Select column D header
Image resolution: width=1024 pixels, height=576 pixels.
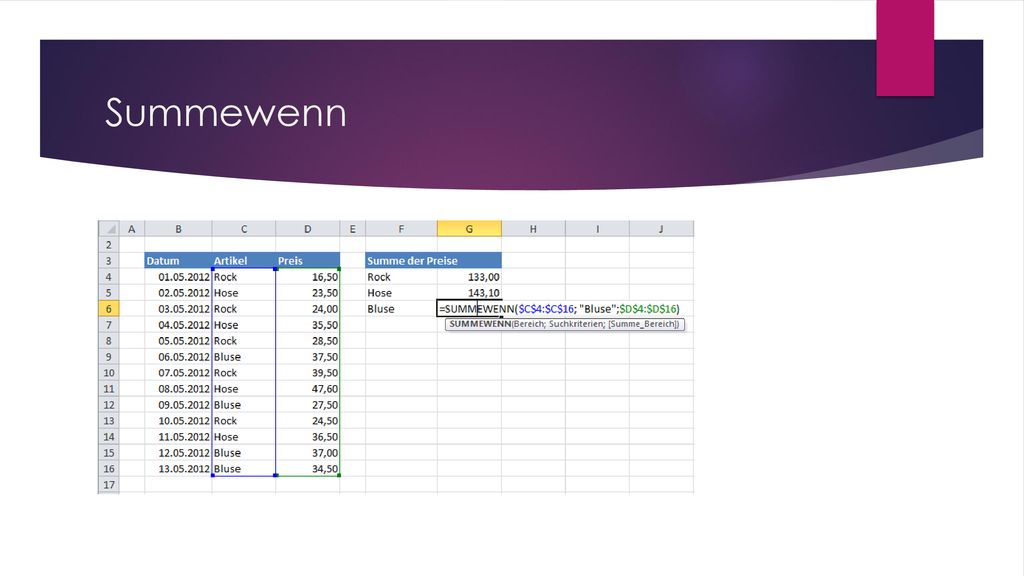click(x=308, y=229)
